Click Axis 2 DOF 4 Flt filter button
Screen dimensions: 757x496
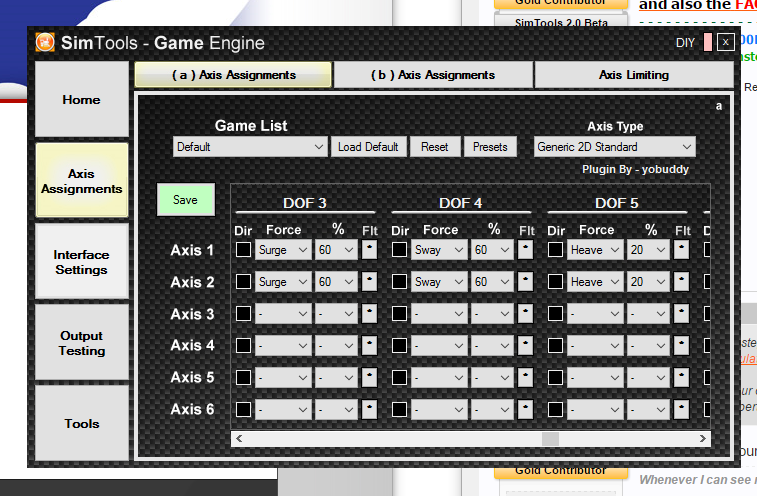coord(525,282)
